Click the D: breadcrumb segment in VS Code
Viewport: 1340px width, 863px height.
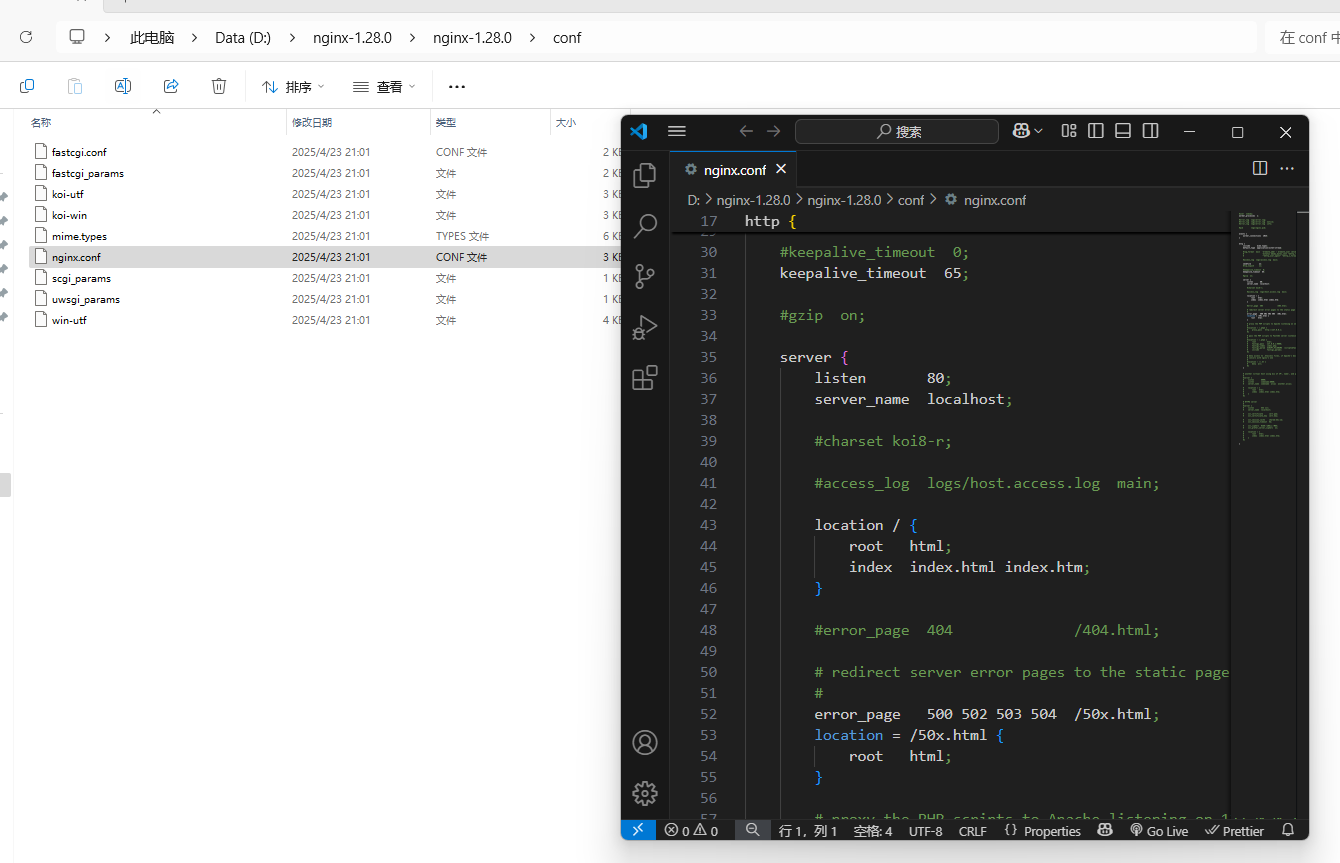coord(693,200)
